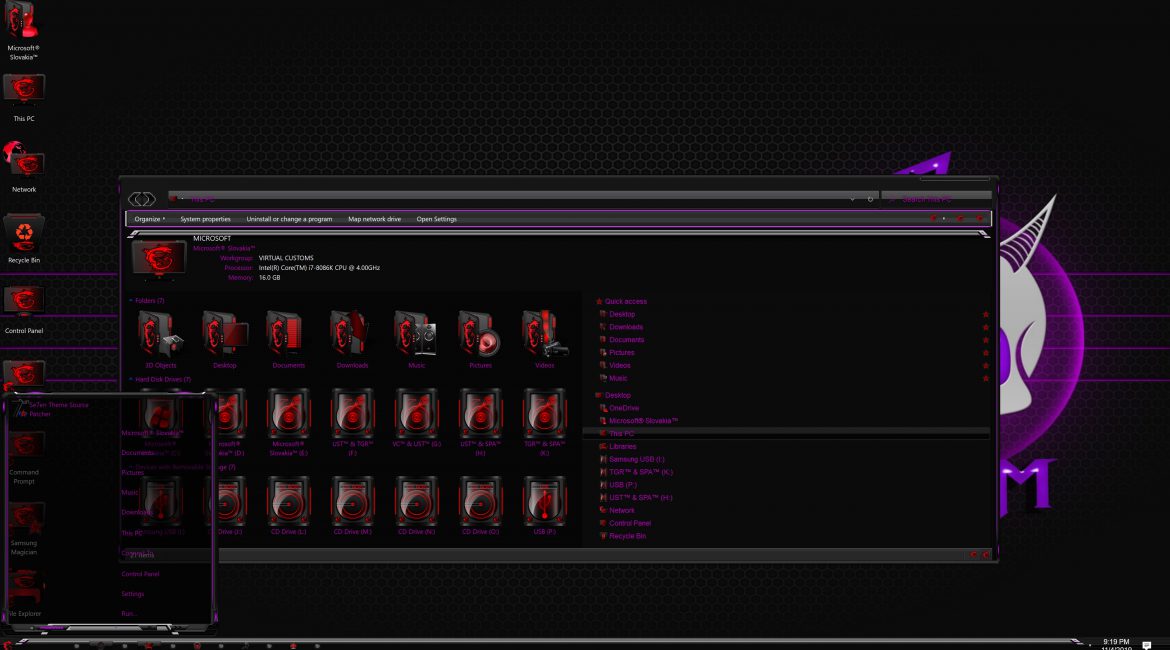The height and width of the screenshot is (650, 1170).
Task: Choose Run... in the Start menu
Action: click(x=128, y=613)
